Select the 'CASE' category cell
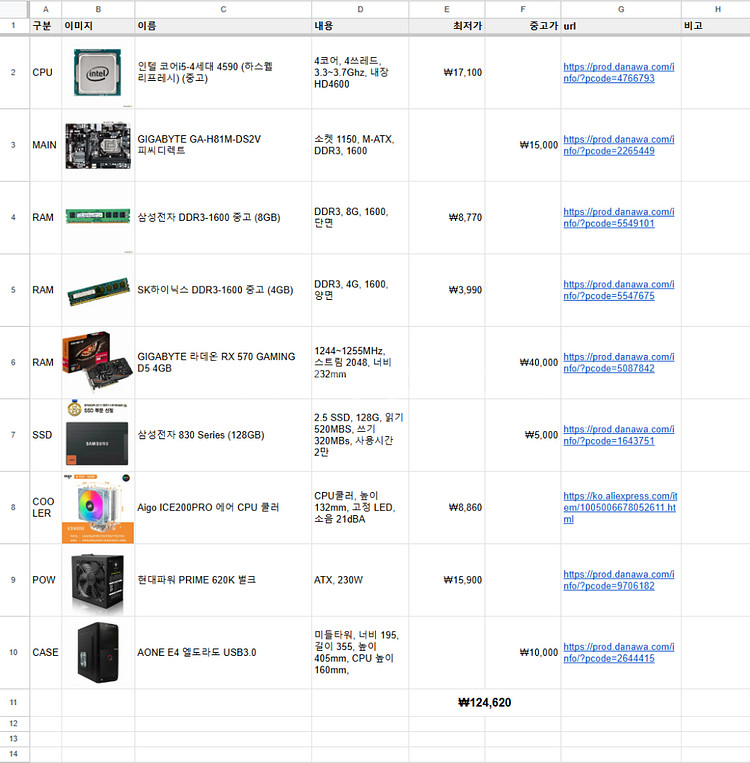The width and height of the screenshot is (750, 763). coord(45,653)
